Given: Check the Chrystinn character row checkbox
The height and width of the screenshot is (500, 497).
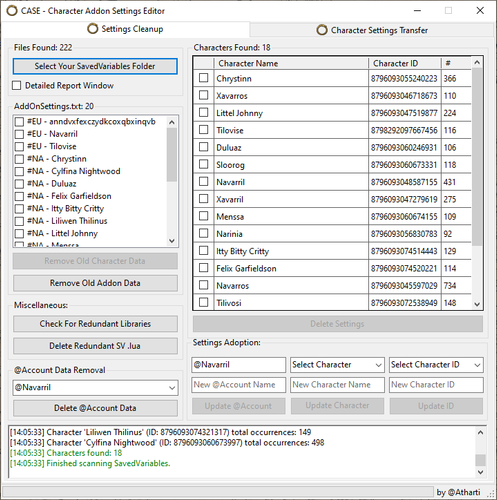Looking at the screenshot, I should tap(204, 78).
